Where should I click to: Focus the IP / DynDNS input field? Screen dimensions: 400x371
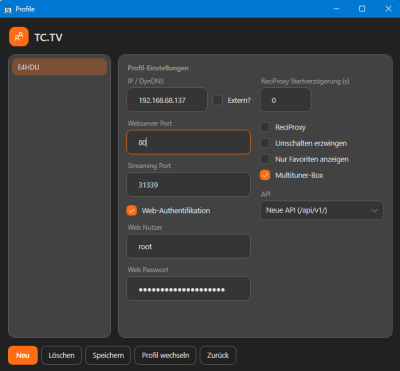(167, 100)
